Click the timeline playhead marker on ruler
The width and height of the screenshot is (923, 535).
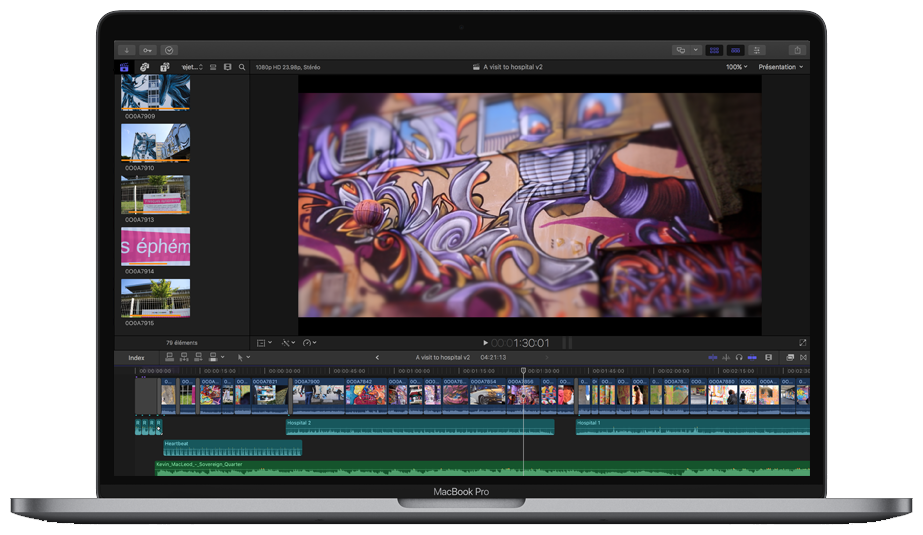point(523,370)
